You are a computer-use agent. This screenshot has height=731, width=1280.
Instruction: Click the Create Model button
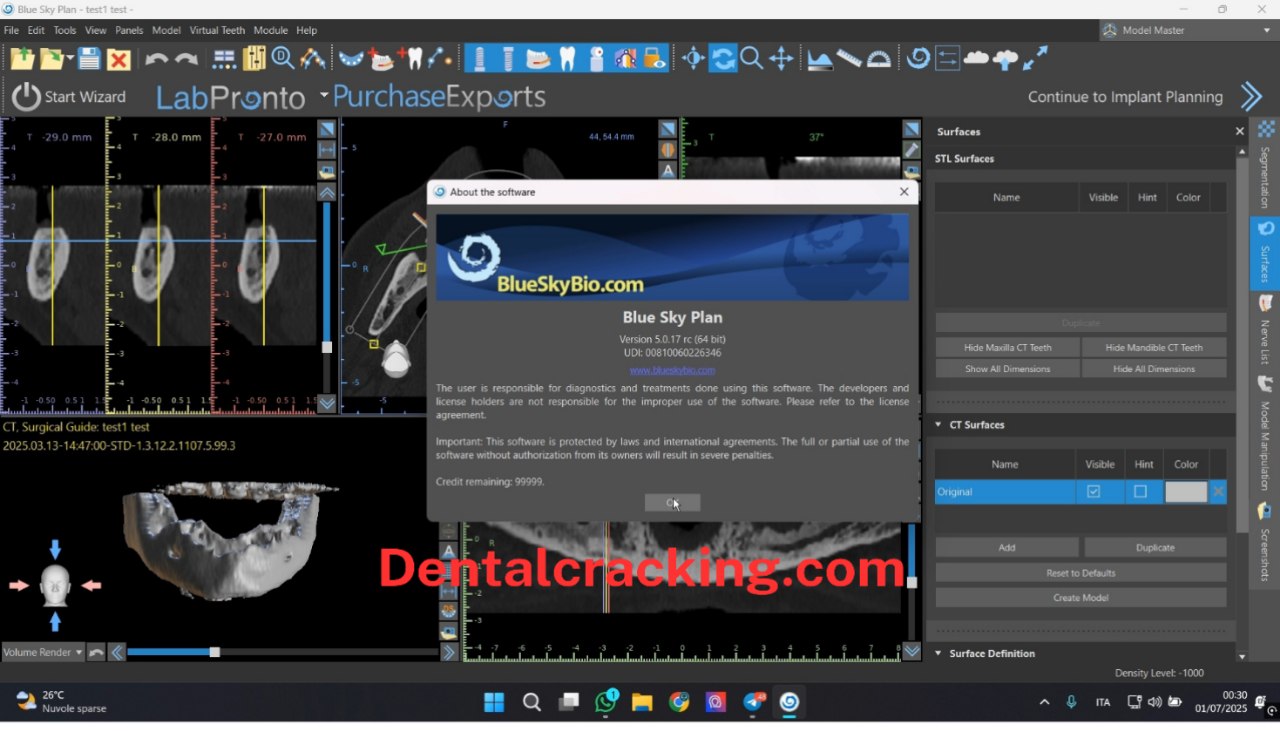[x=1081, y=597]
